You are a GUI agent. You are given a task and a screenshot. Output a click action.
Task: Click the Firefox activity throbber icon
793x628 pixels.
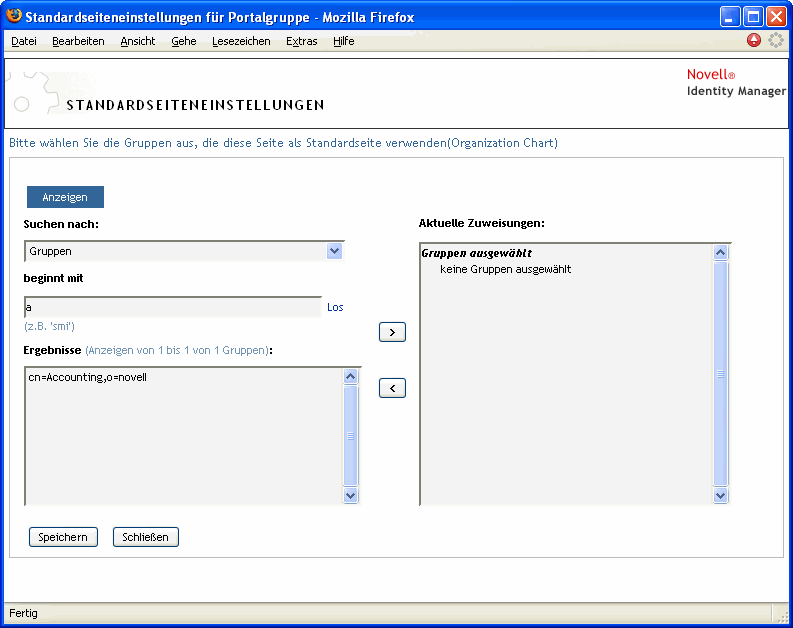(x=775, y=40)
